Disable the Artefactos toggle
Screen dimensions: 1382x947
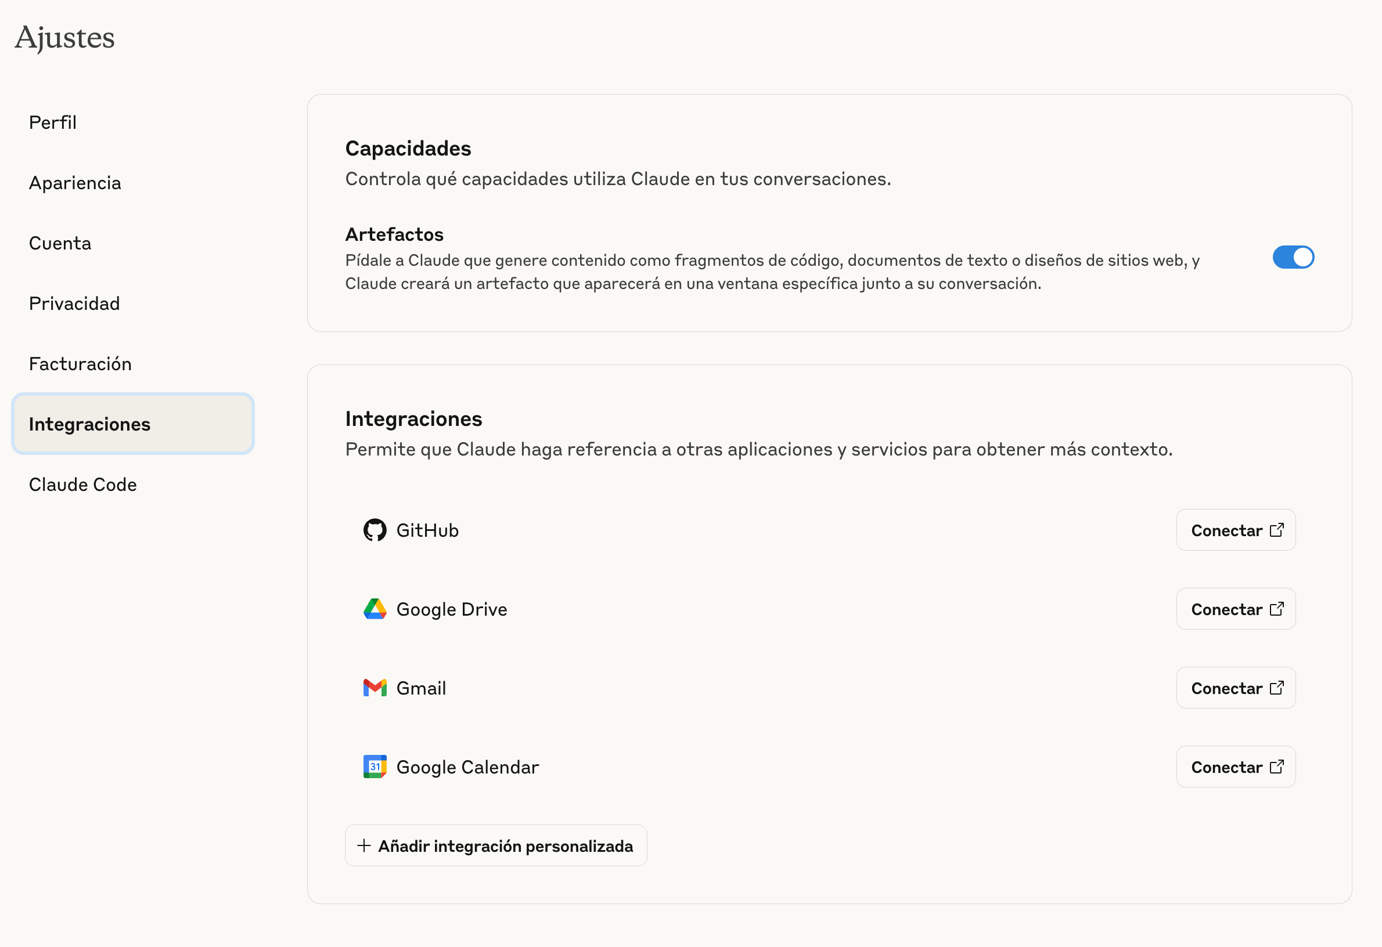(x=1294, y=257)
